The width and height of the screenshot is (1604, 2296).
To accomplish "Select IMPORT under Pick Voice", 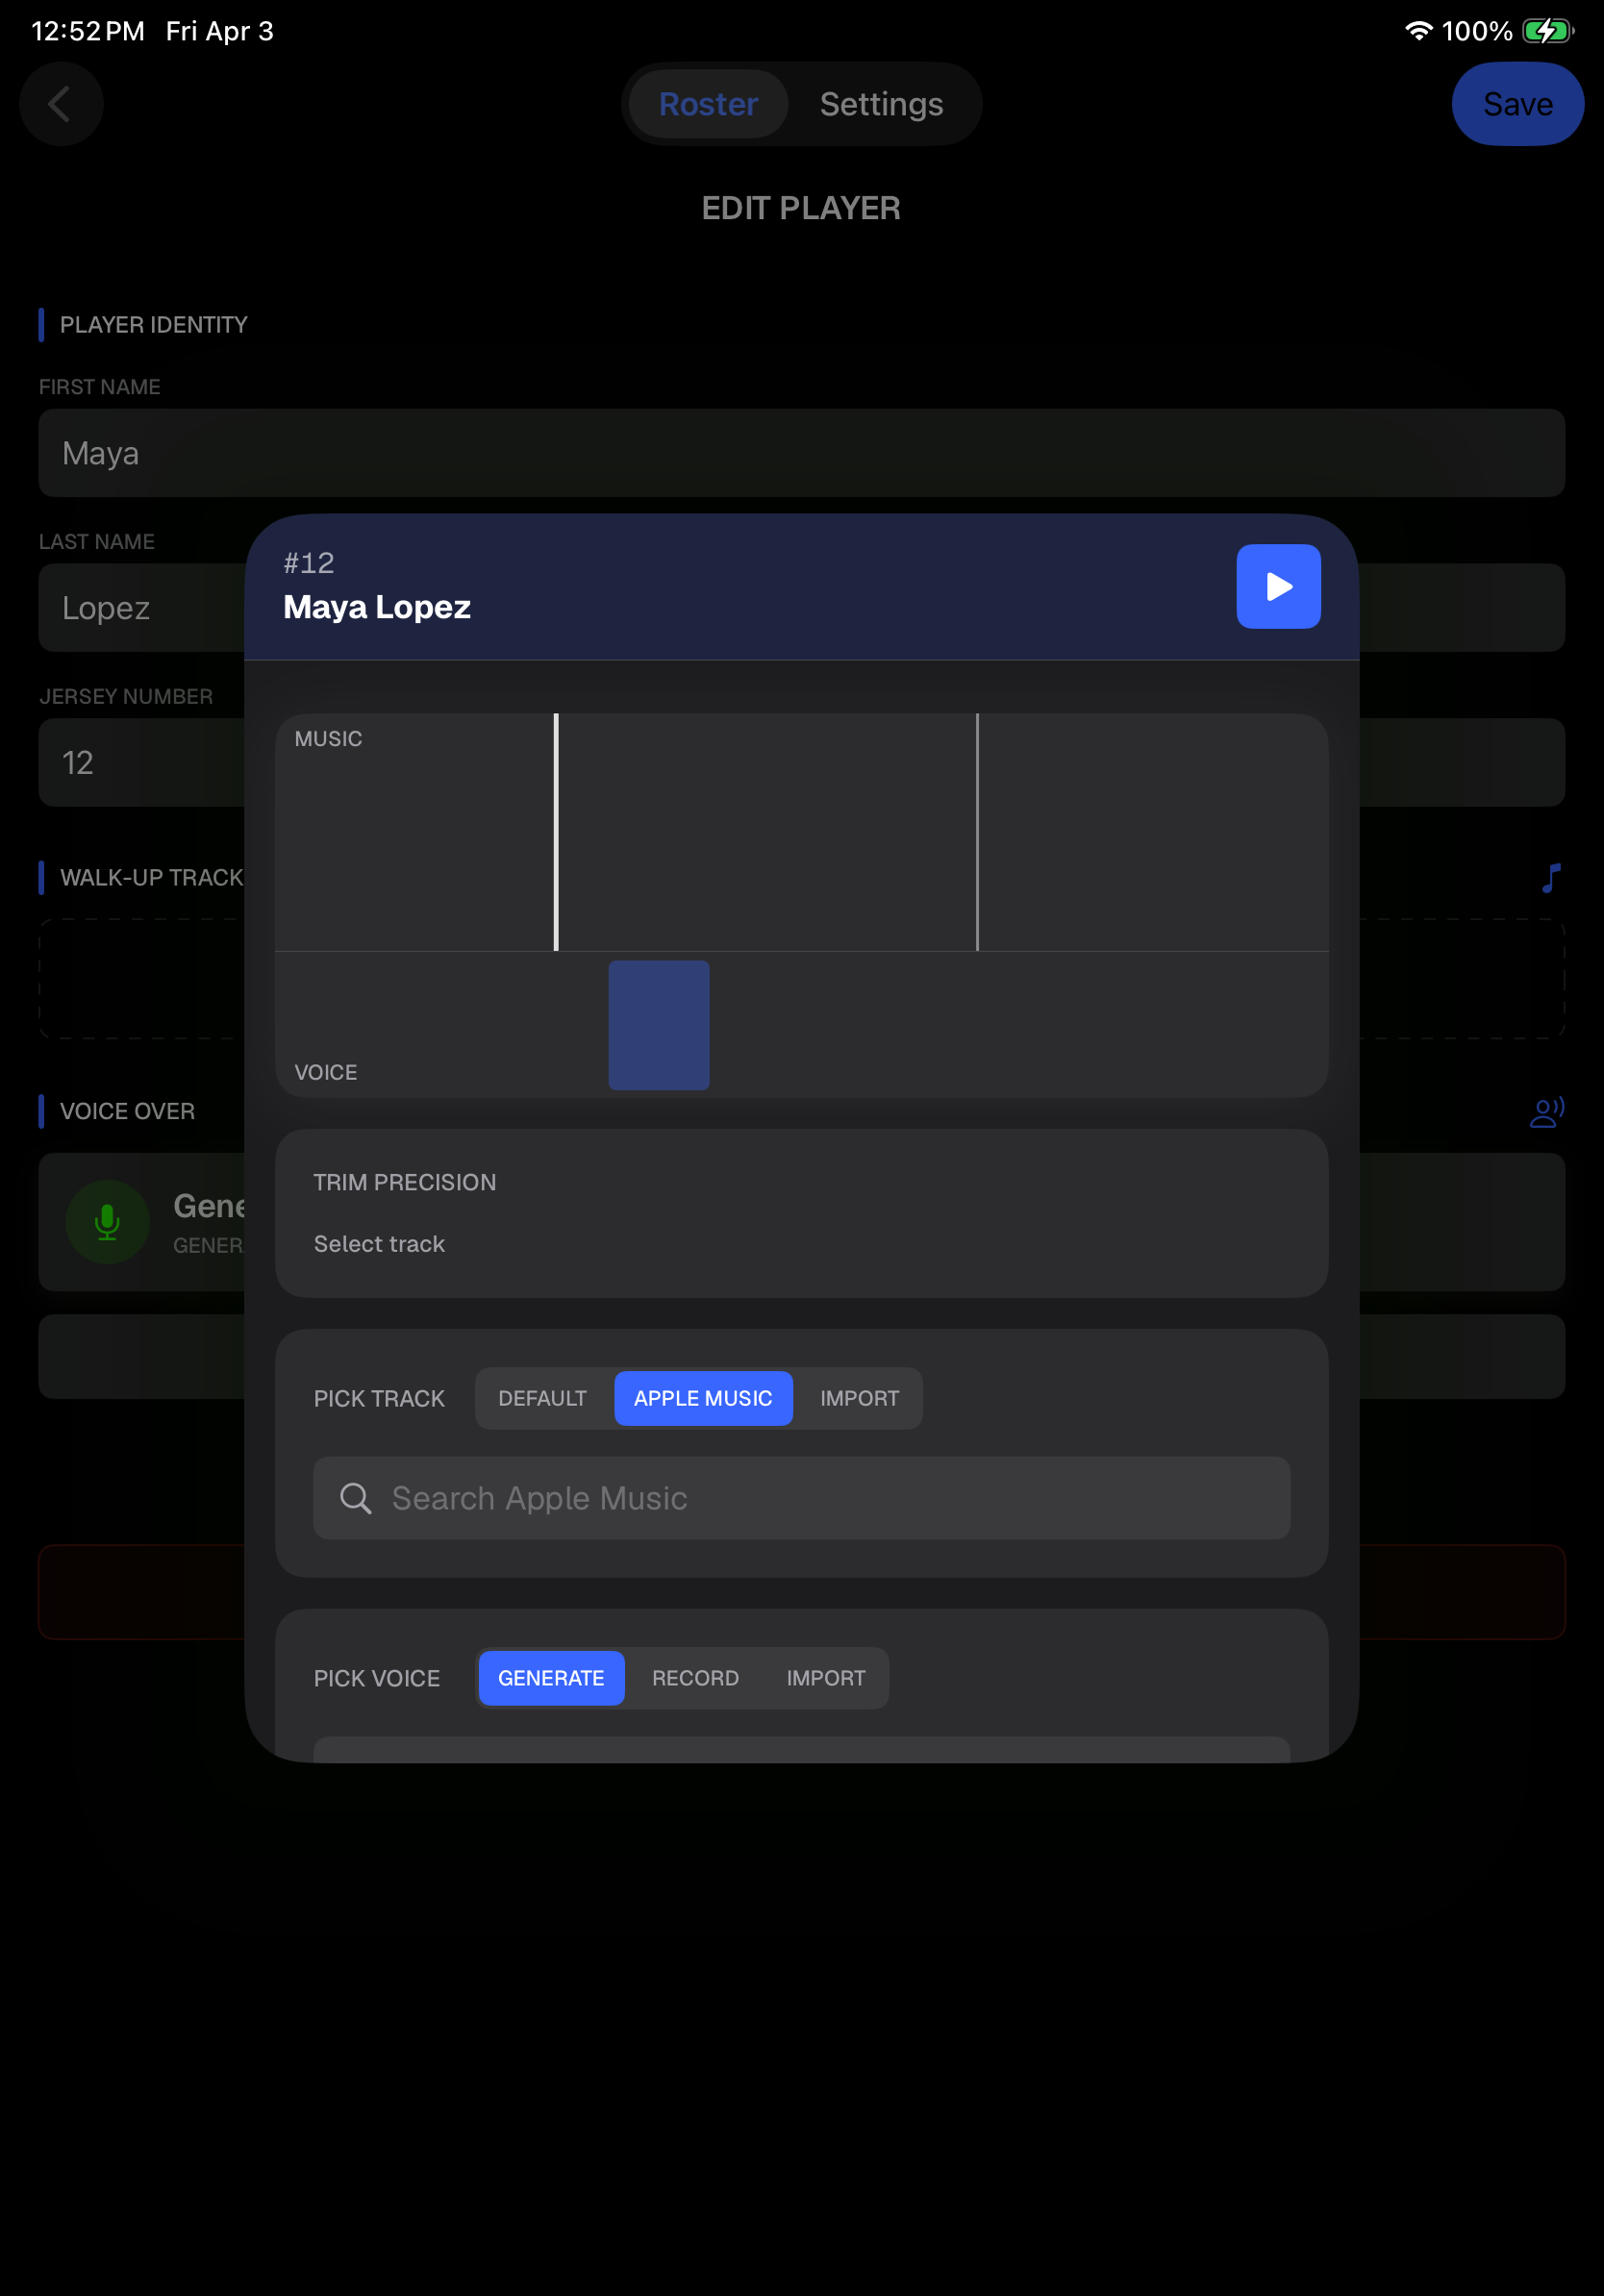I will (825, 1678).
